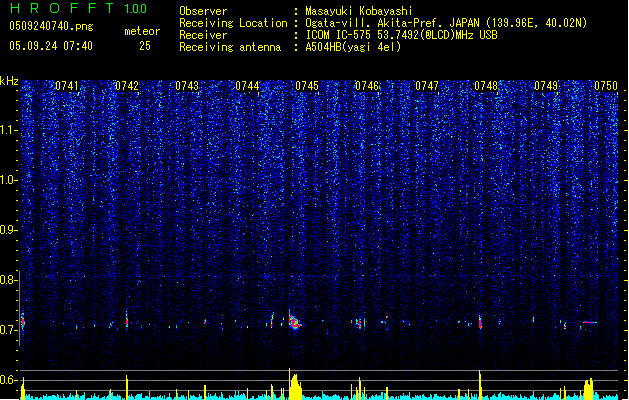
Task: Click the 0.7 kHz axis label
Action: pos(8,330)
